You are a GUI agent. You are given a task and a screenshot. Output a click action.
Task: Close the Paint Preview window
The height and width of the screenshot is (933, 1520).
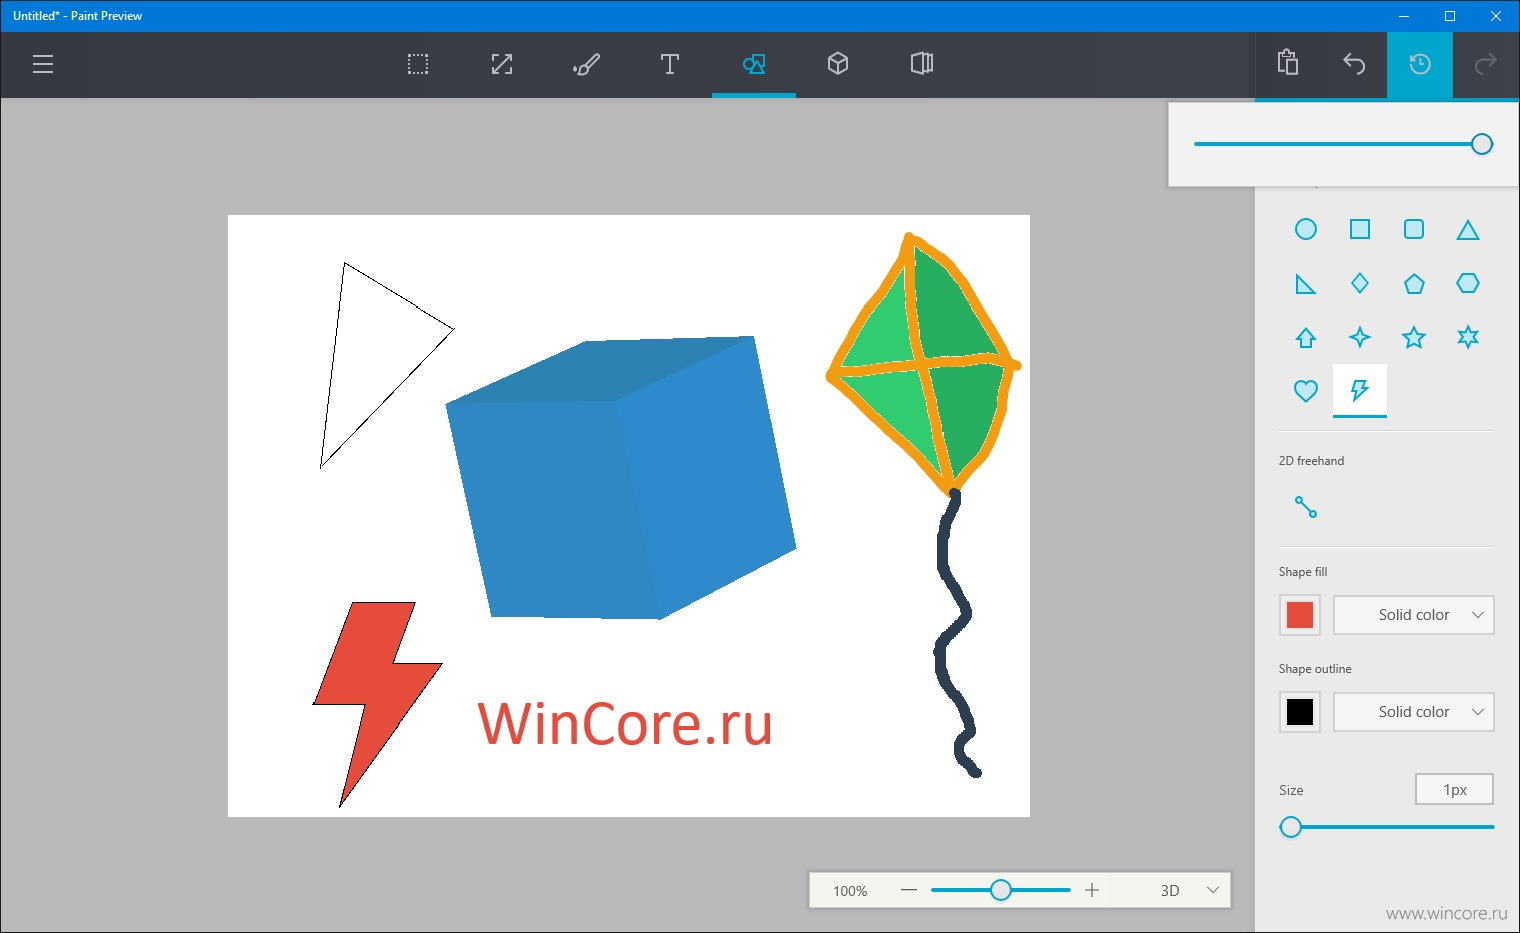[1496, 16]
